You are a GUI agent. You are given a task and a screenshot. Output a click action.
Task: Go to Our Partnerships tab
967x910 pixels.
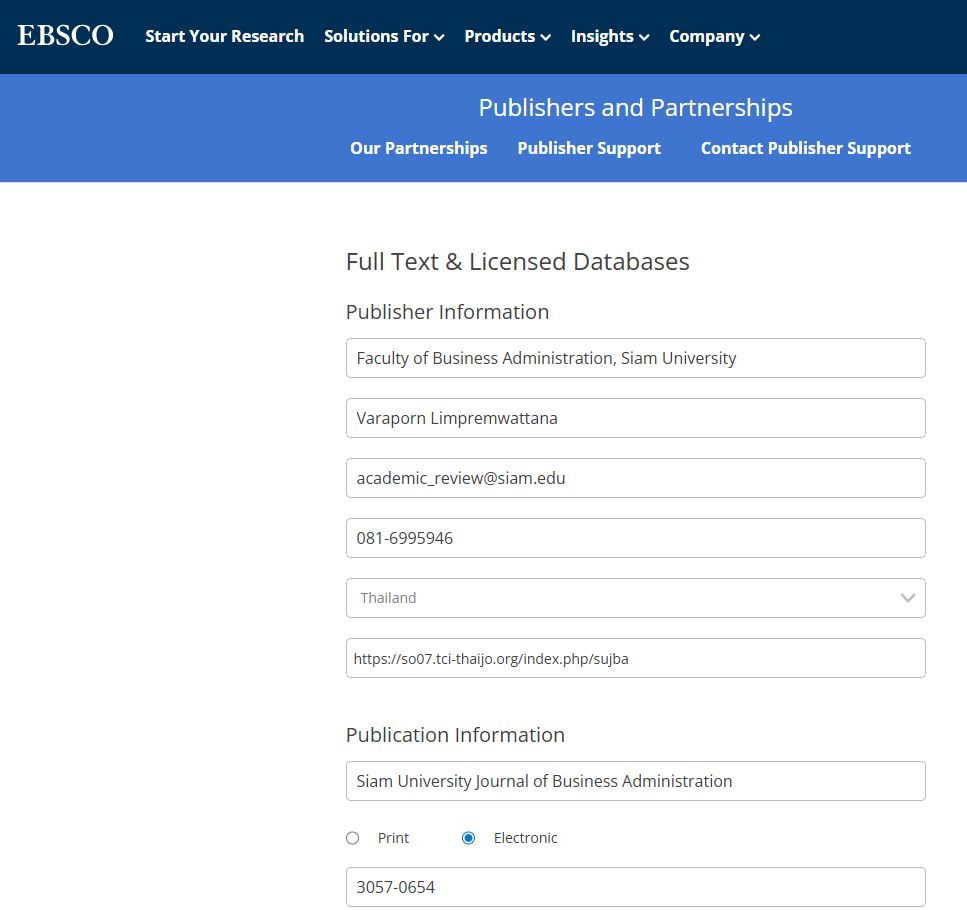coord(418,148)
